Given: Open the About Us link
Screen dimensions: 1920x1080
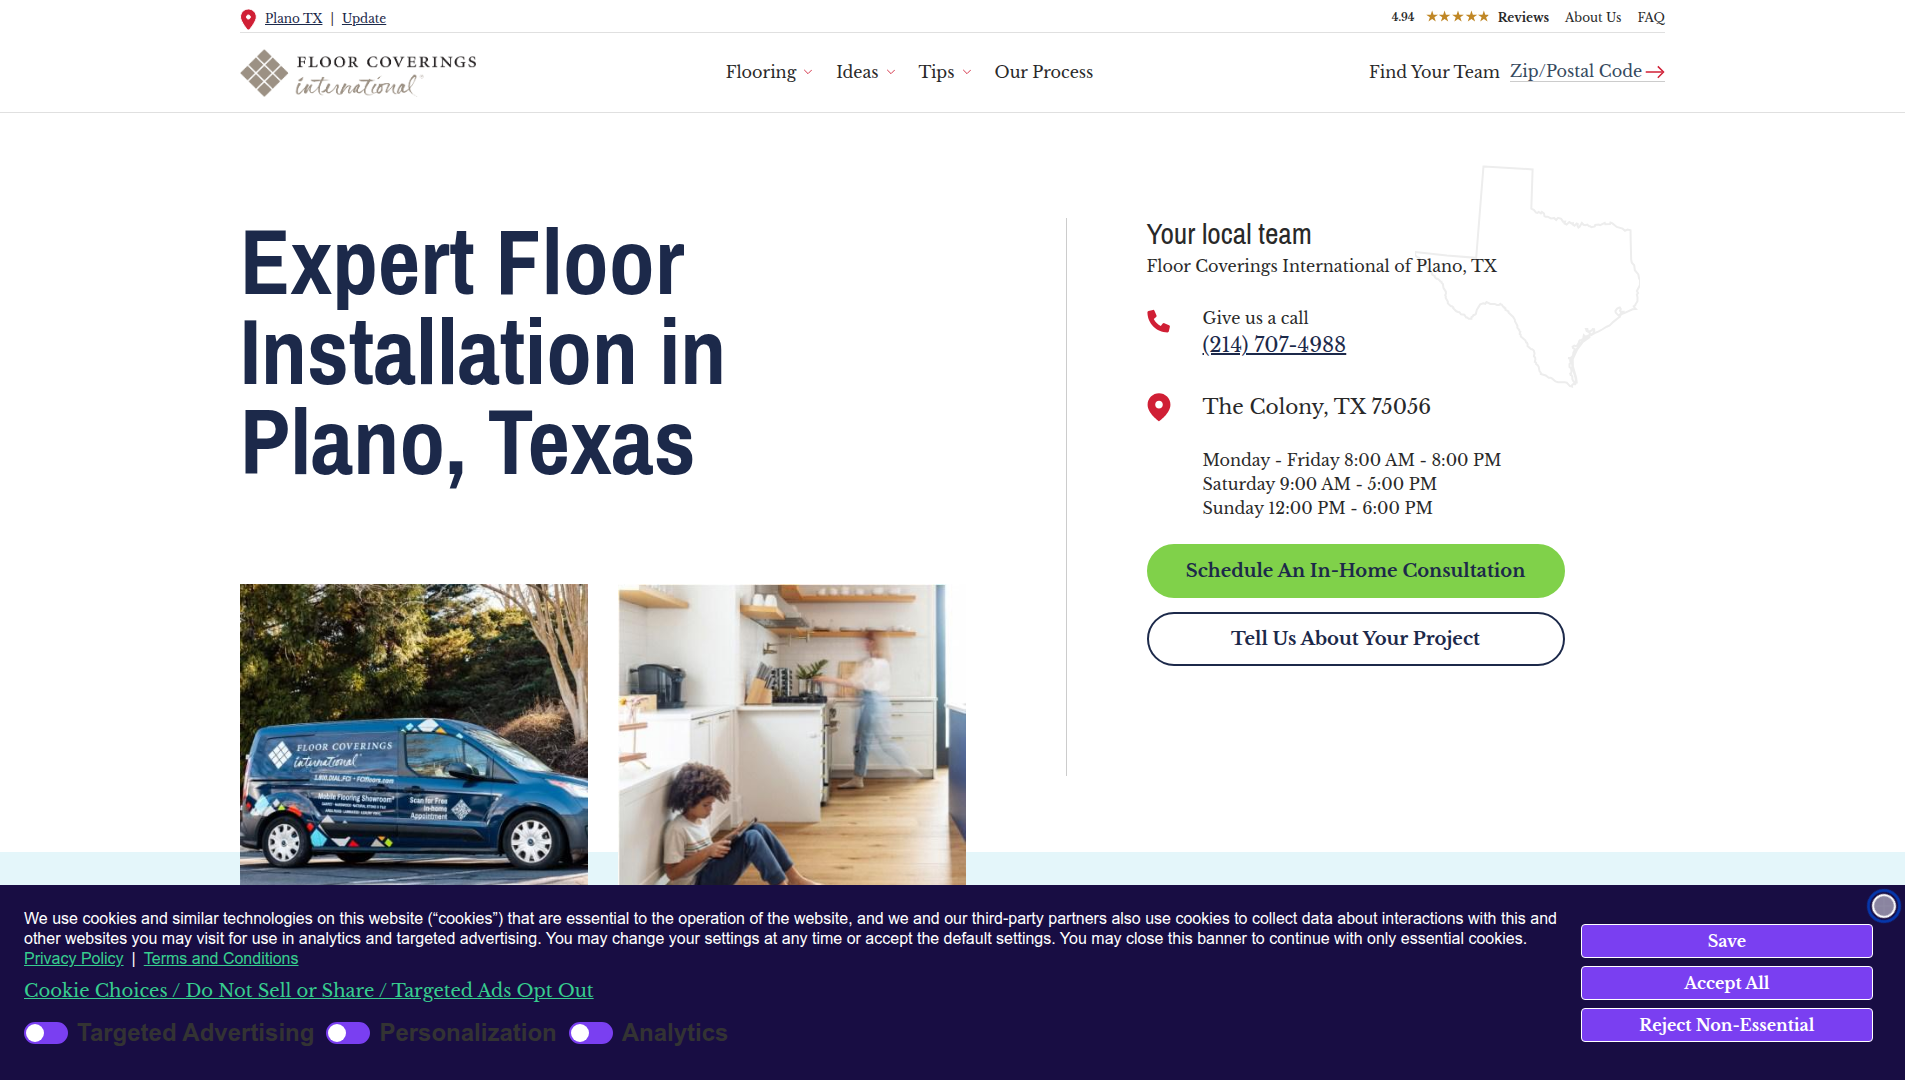Looking at the screenshot, I should tap(1592, 17).
